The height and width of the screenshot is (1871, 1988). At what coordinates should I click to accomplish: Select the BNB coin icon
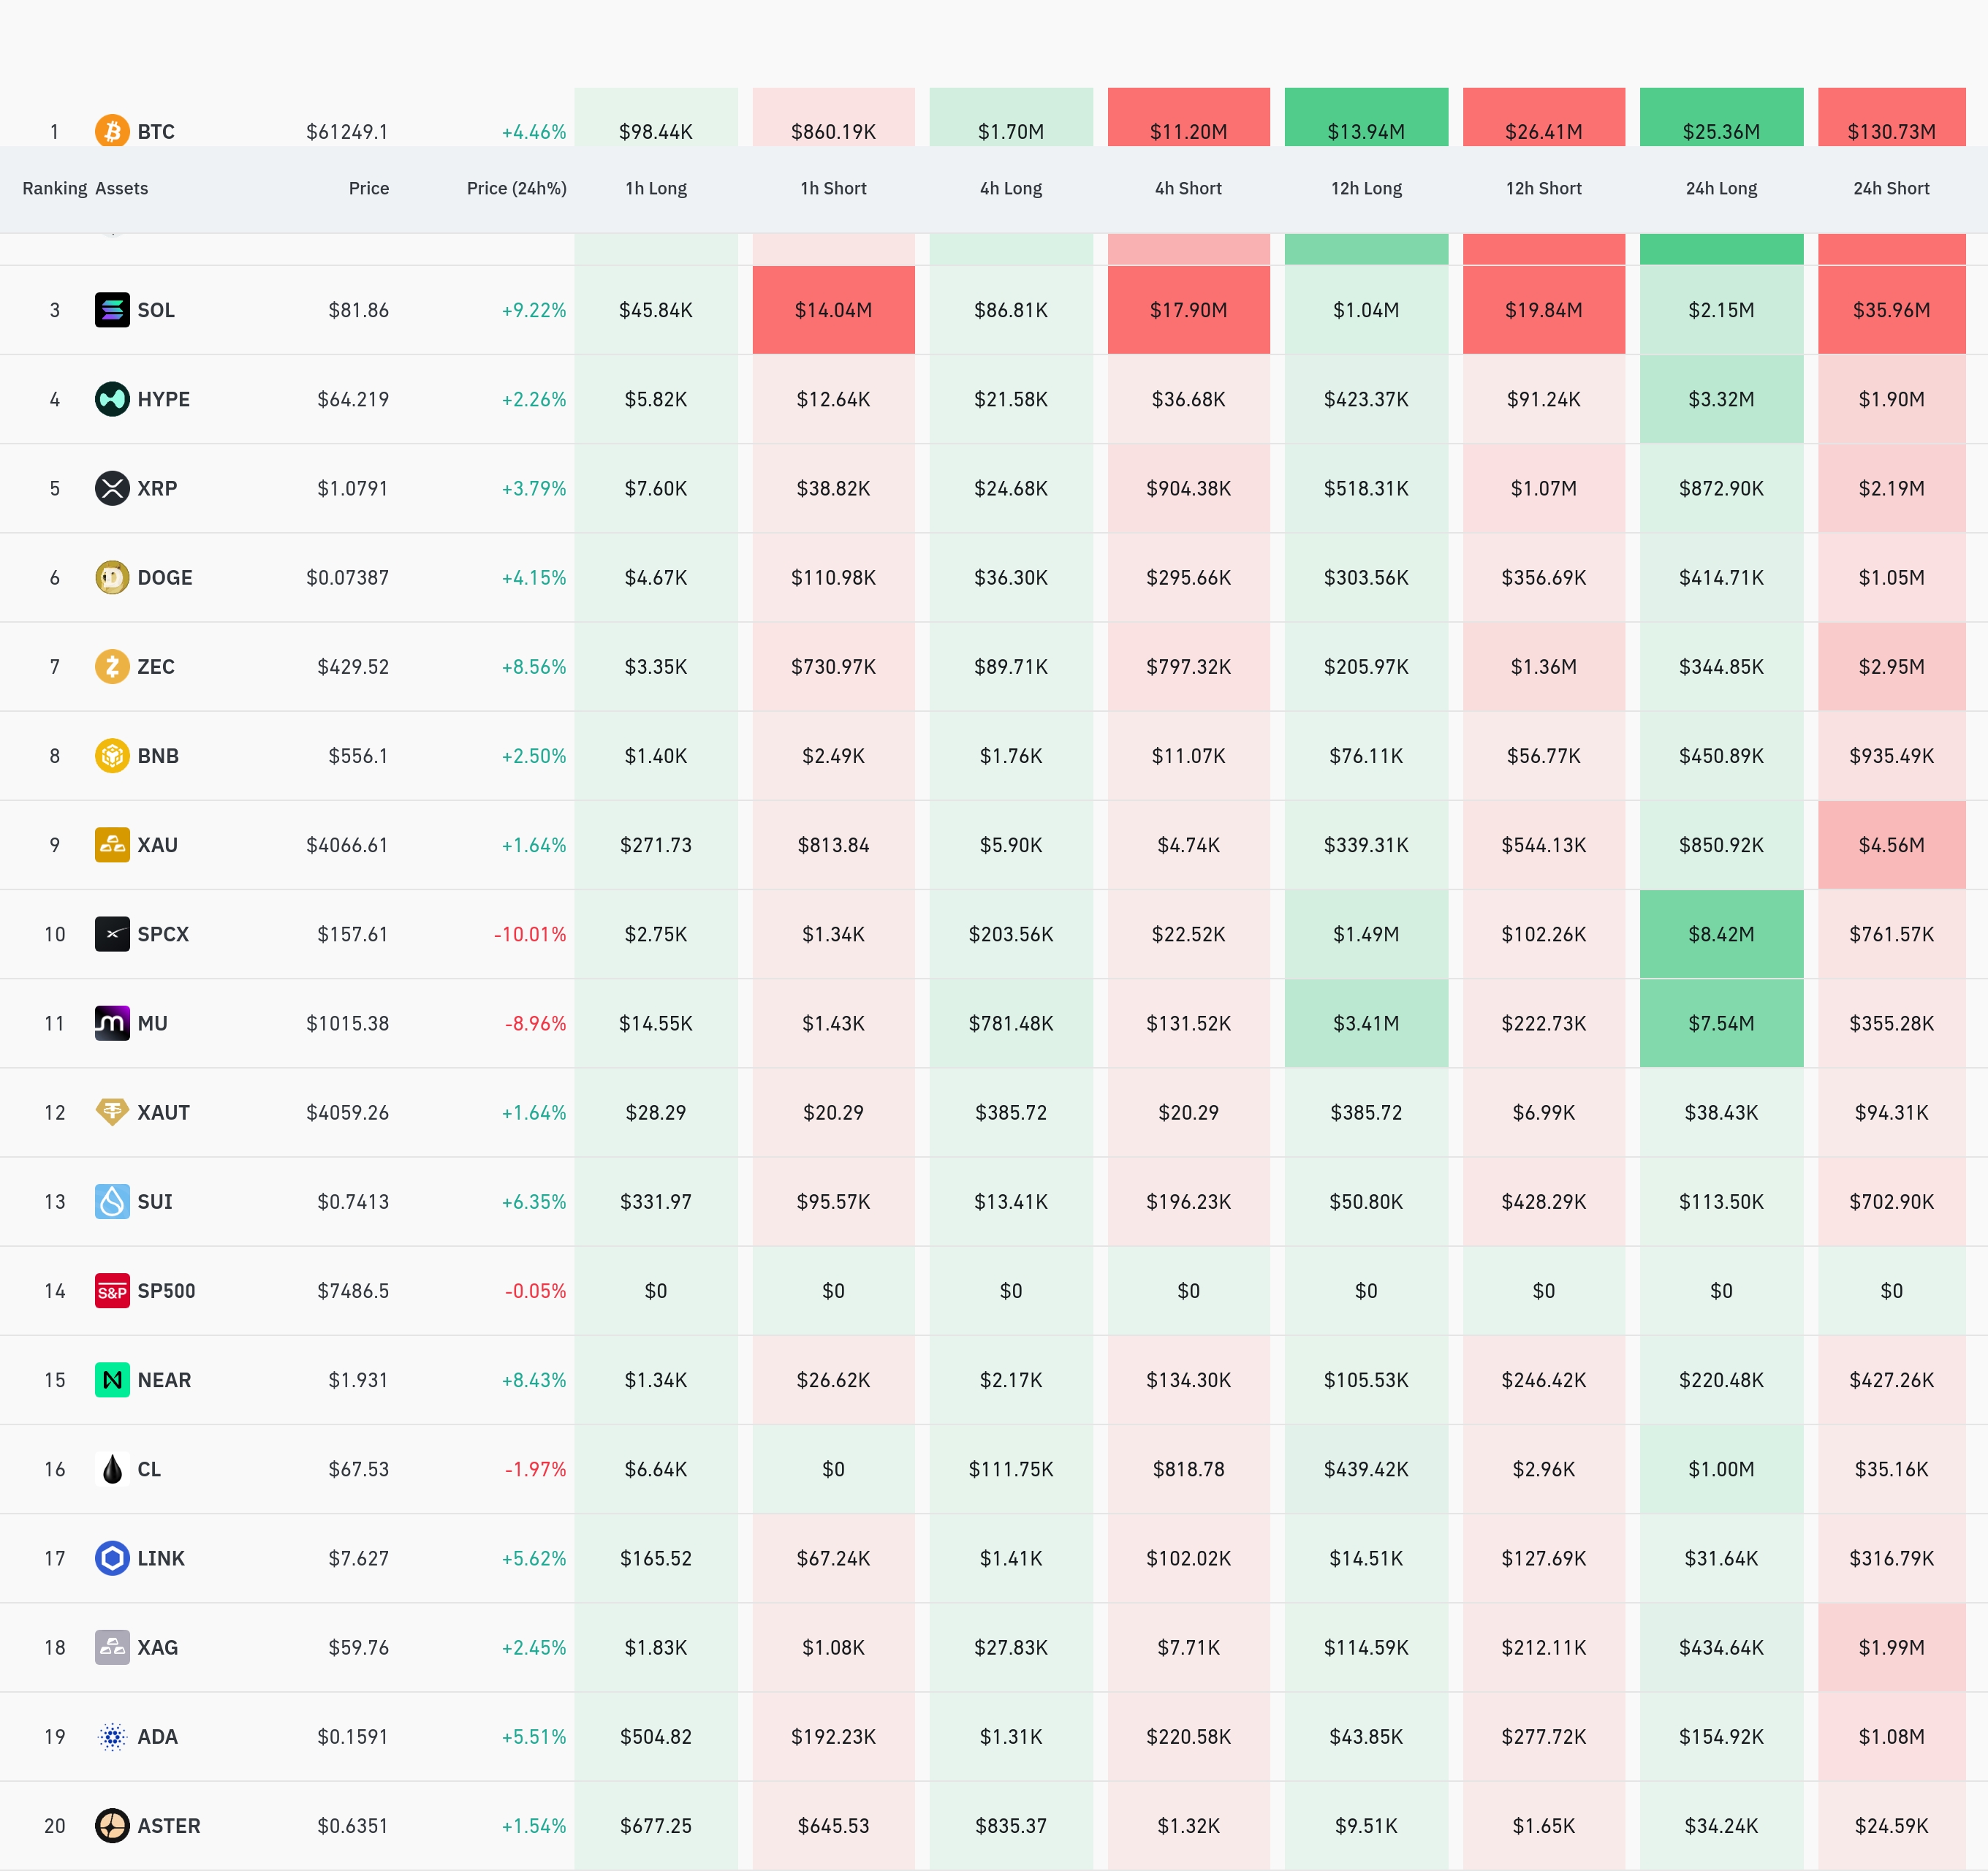[x=112, y=755]
